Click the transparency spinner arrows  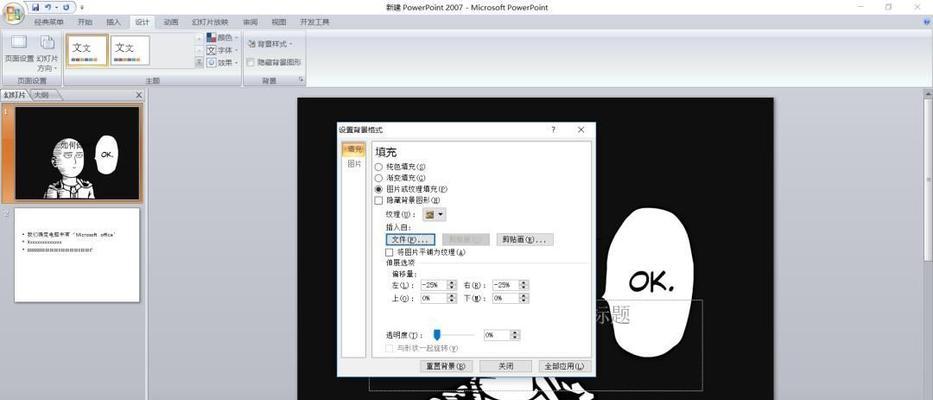515,335
